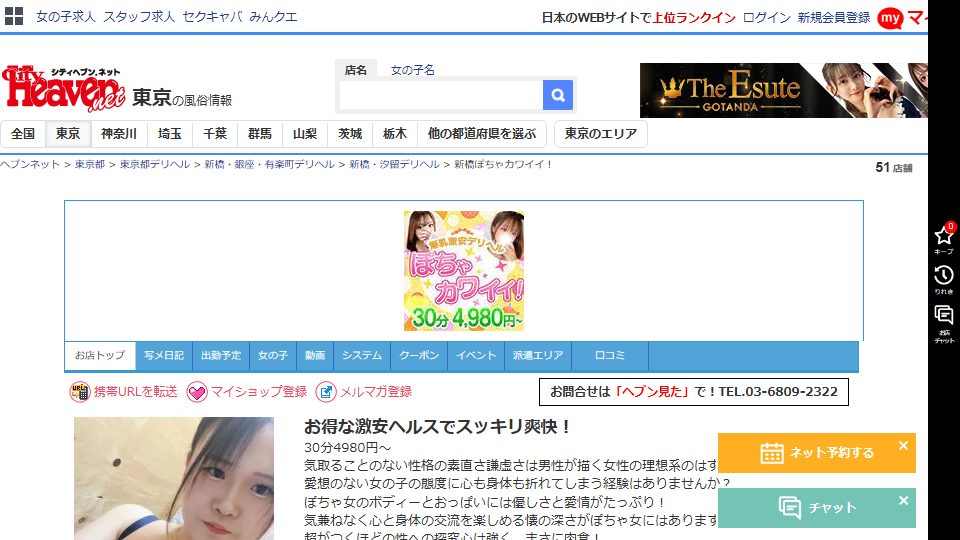
Task: Select 埼玉 region tab
Action: pos(170,133)
